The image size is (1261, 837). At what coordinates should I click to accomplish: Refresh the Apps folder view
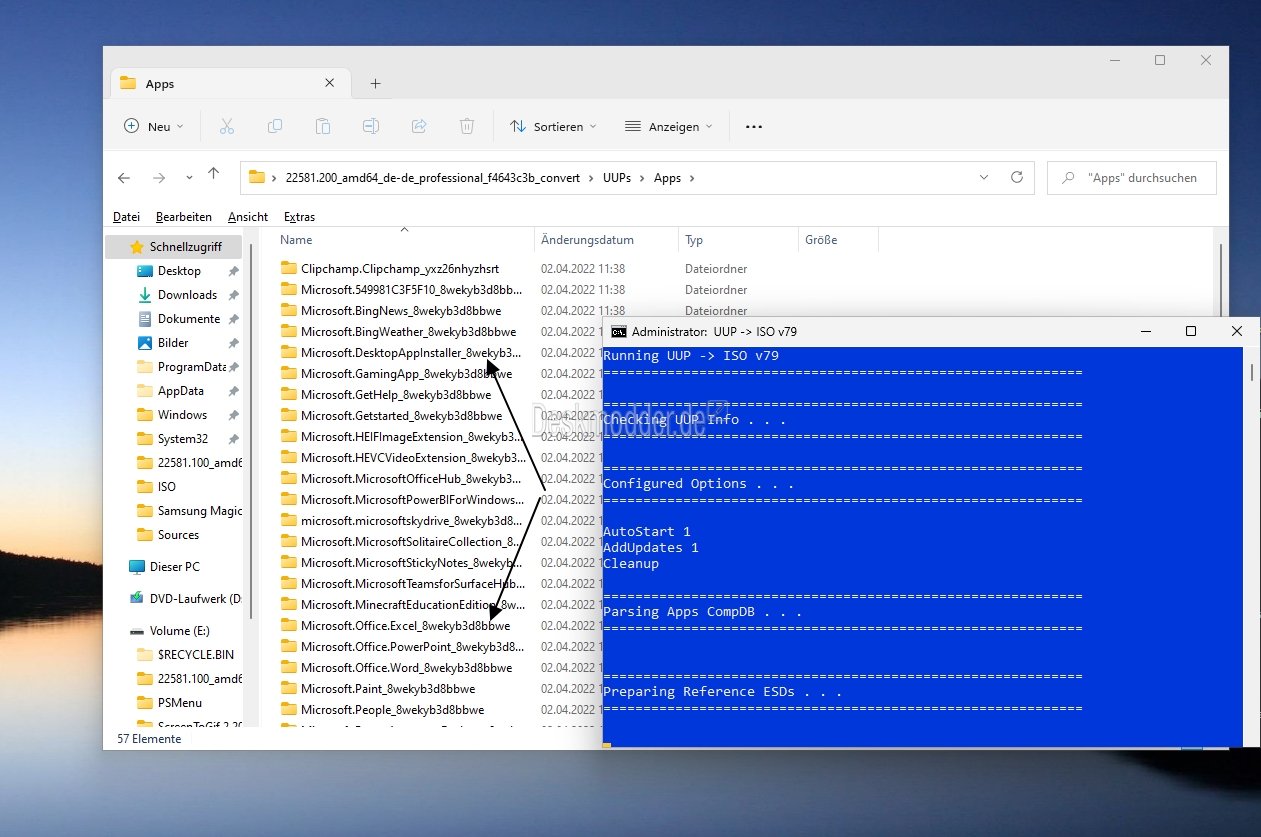(x=1017, y=177)
